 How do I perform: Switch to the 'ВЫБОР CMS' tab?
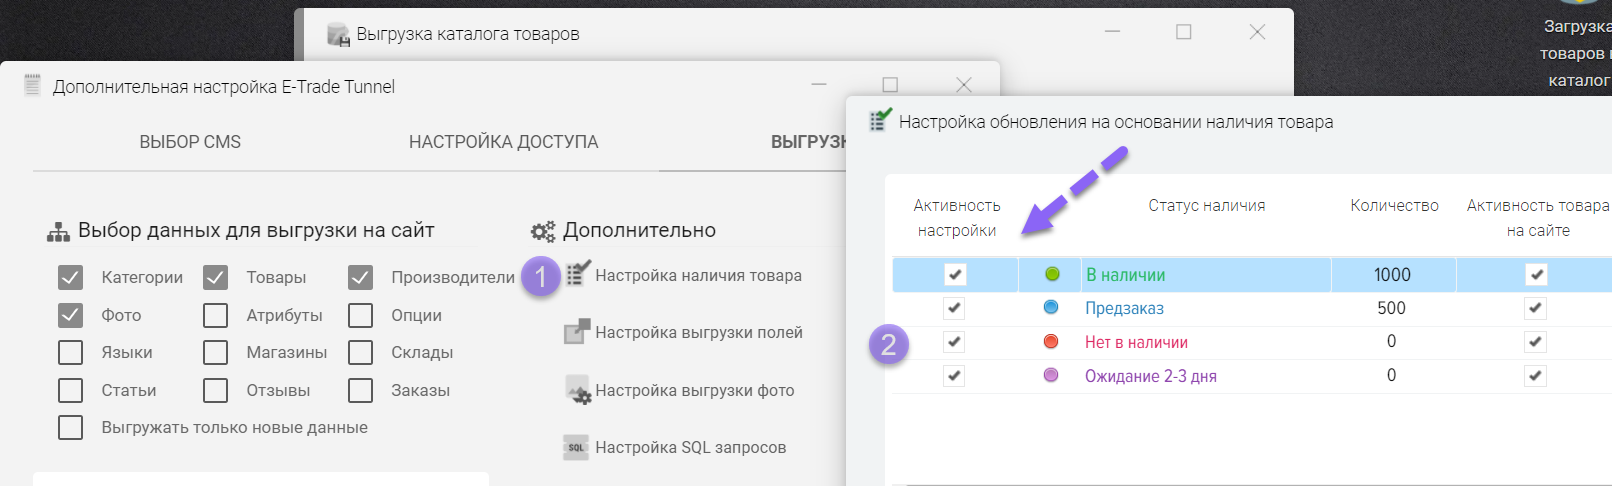190,142
